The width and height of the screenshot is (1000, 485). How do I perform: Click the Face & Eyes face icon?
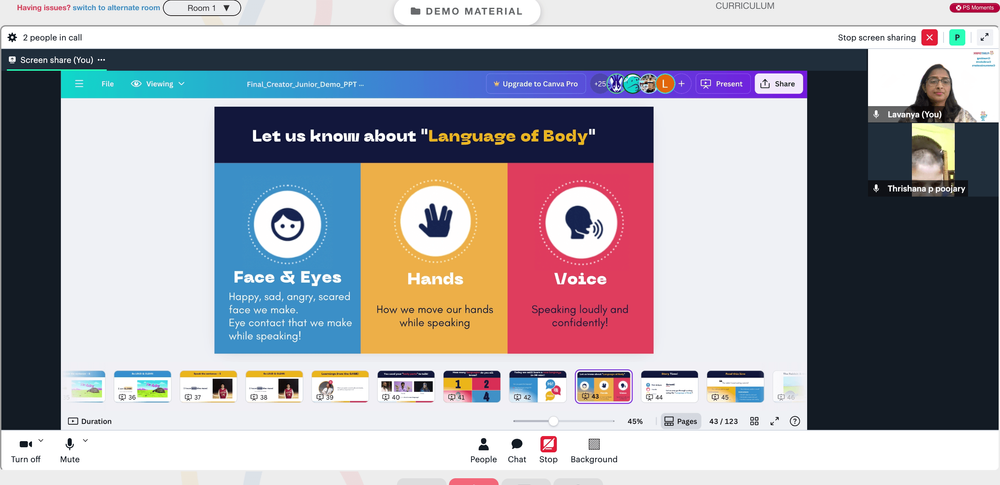pyautogui.click(x=288, y=224)
